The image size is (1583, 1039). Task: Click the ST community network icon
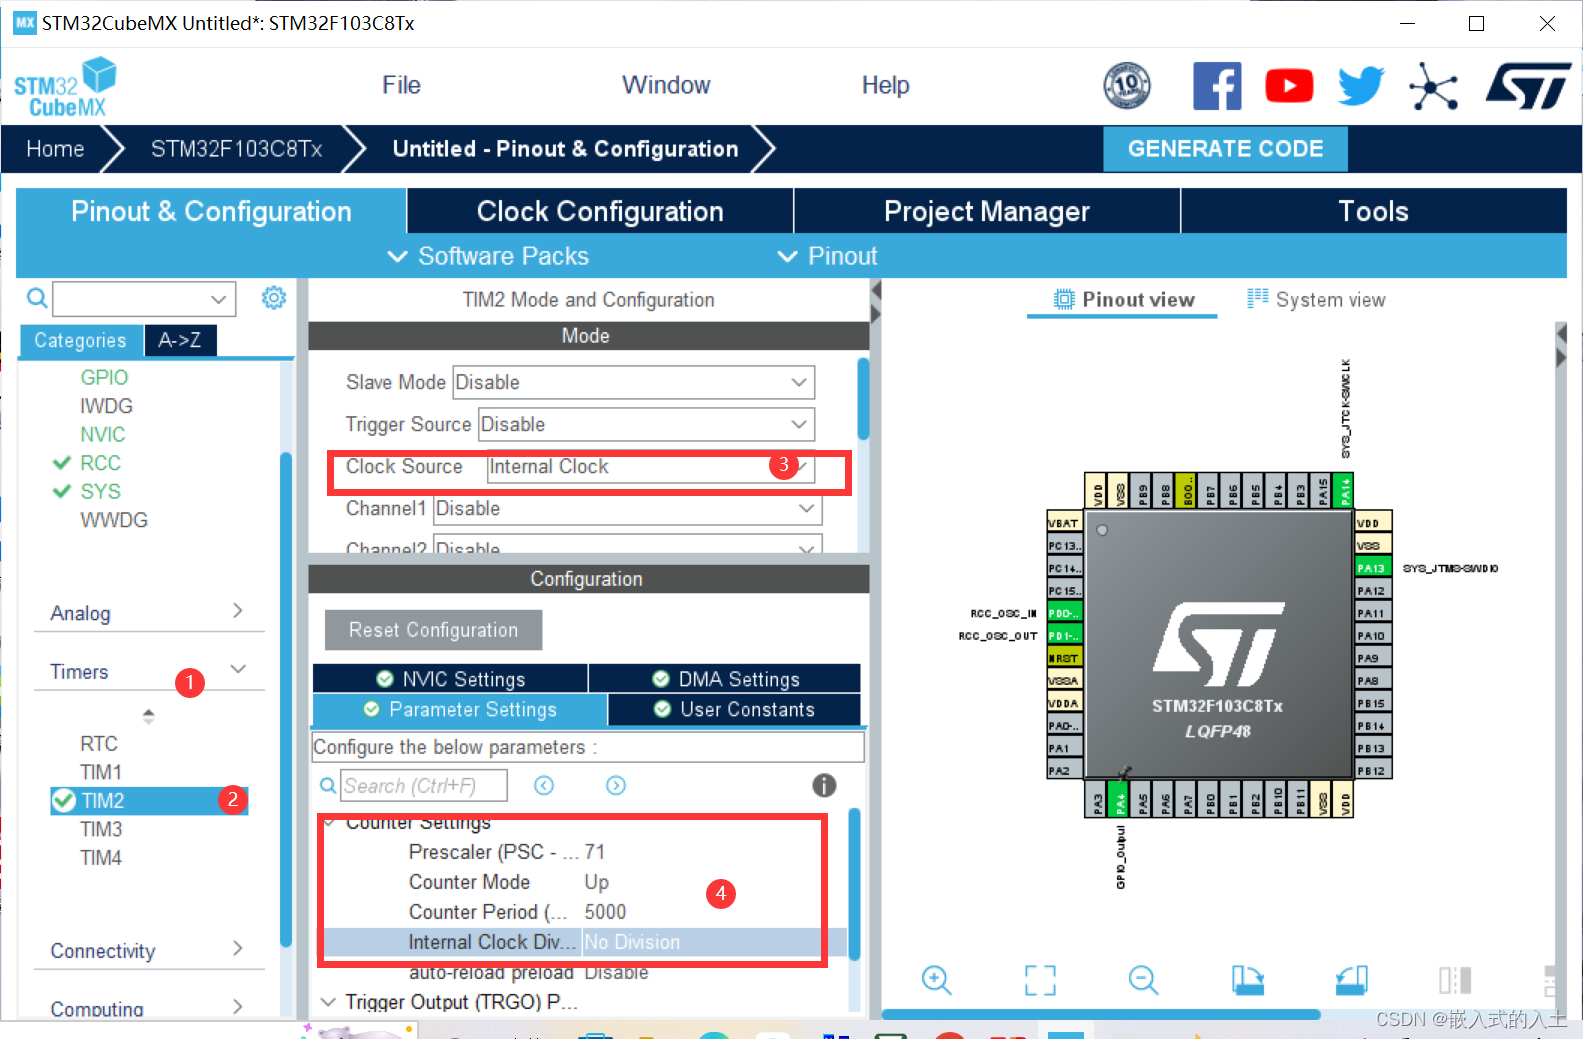point(1433,86)
